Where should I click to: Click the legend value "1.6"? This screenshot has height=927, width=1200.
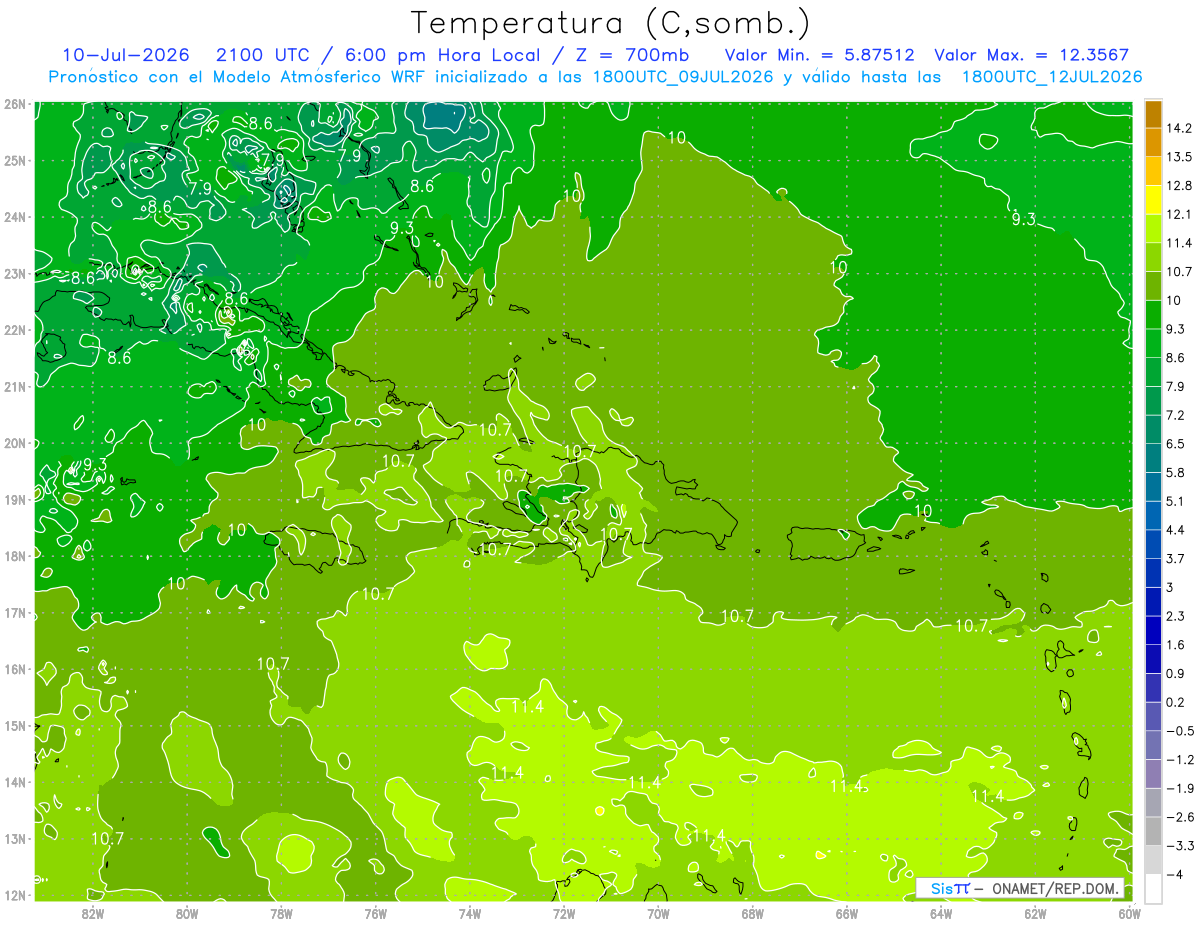point(1176,644)
